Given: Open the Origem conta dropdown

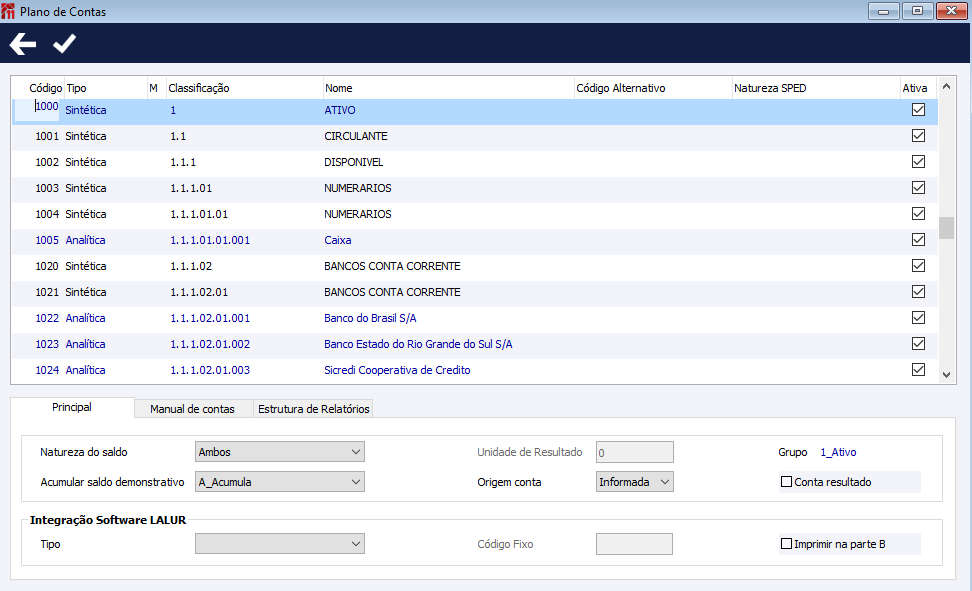Looking at the screenshot, I should click(x=635, y=482).
